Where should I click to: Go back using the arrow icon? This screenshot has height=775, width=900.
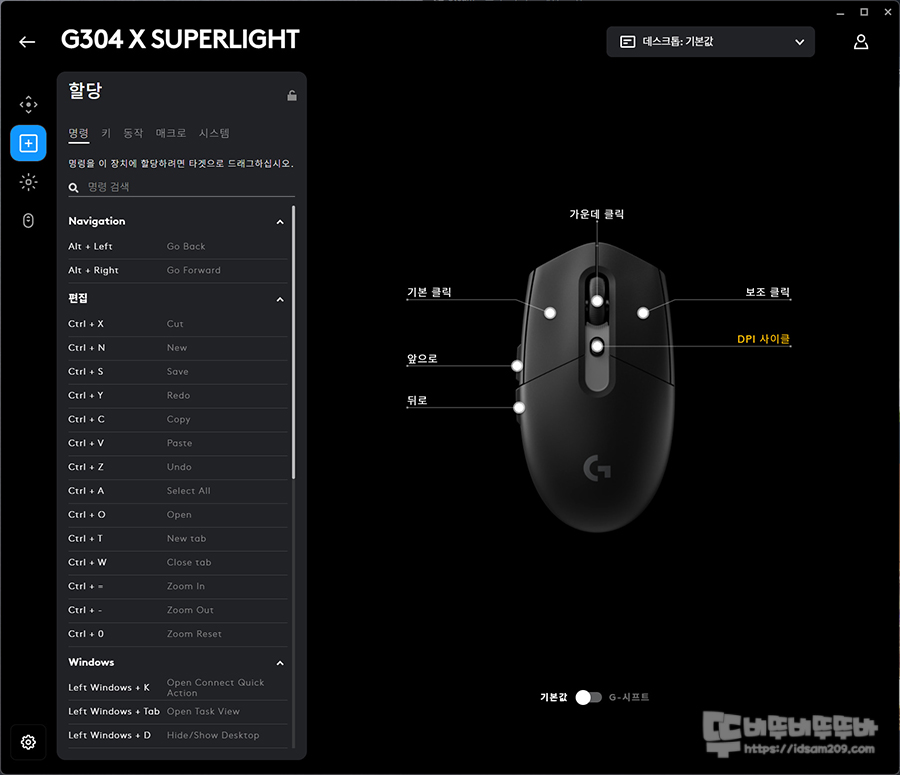(x=27, y=42)
